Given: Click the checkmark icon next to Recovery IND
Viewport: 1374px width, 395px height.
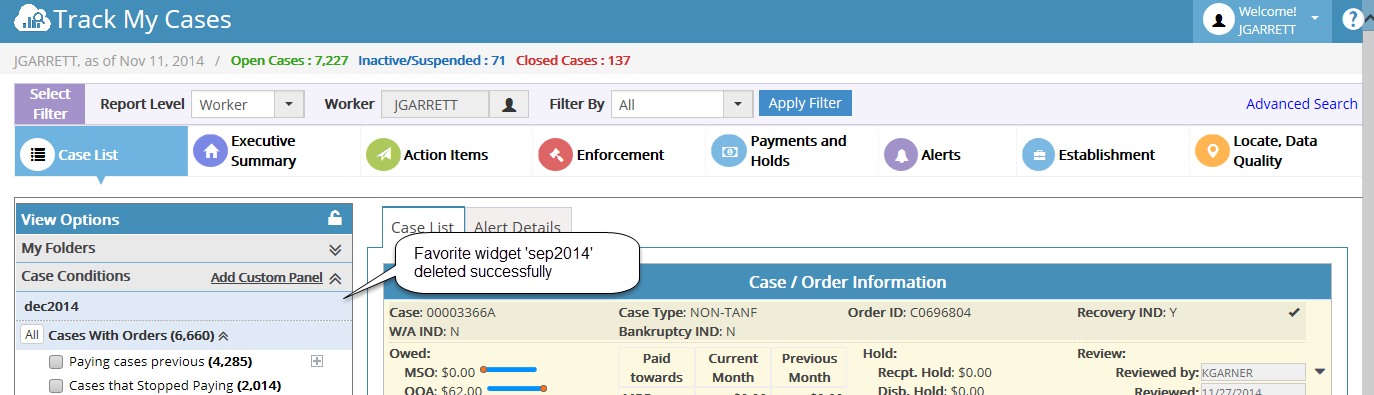Looking at the screenshot, I should click(x=1294, y=313).
